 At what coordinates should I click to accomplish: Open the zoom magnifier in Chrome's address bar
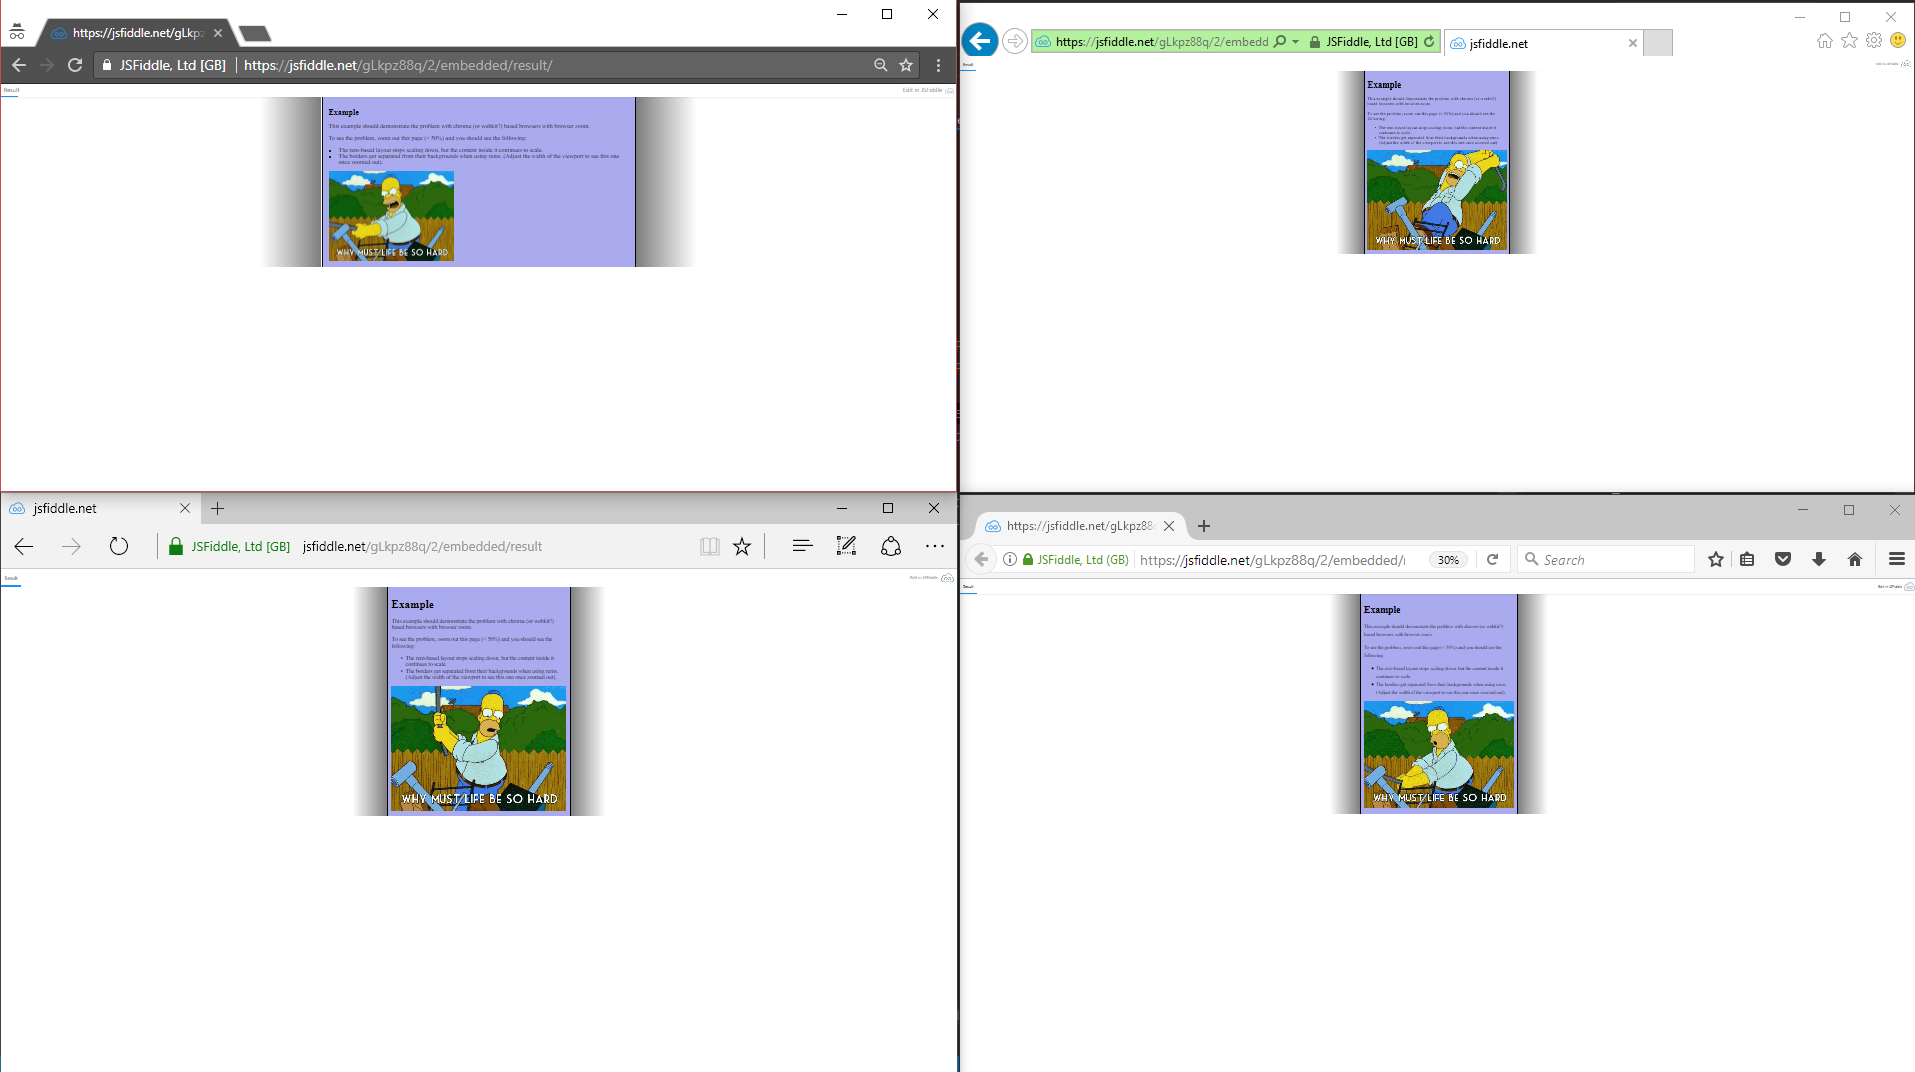[880, 65]
